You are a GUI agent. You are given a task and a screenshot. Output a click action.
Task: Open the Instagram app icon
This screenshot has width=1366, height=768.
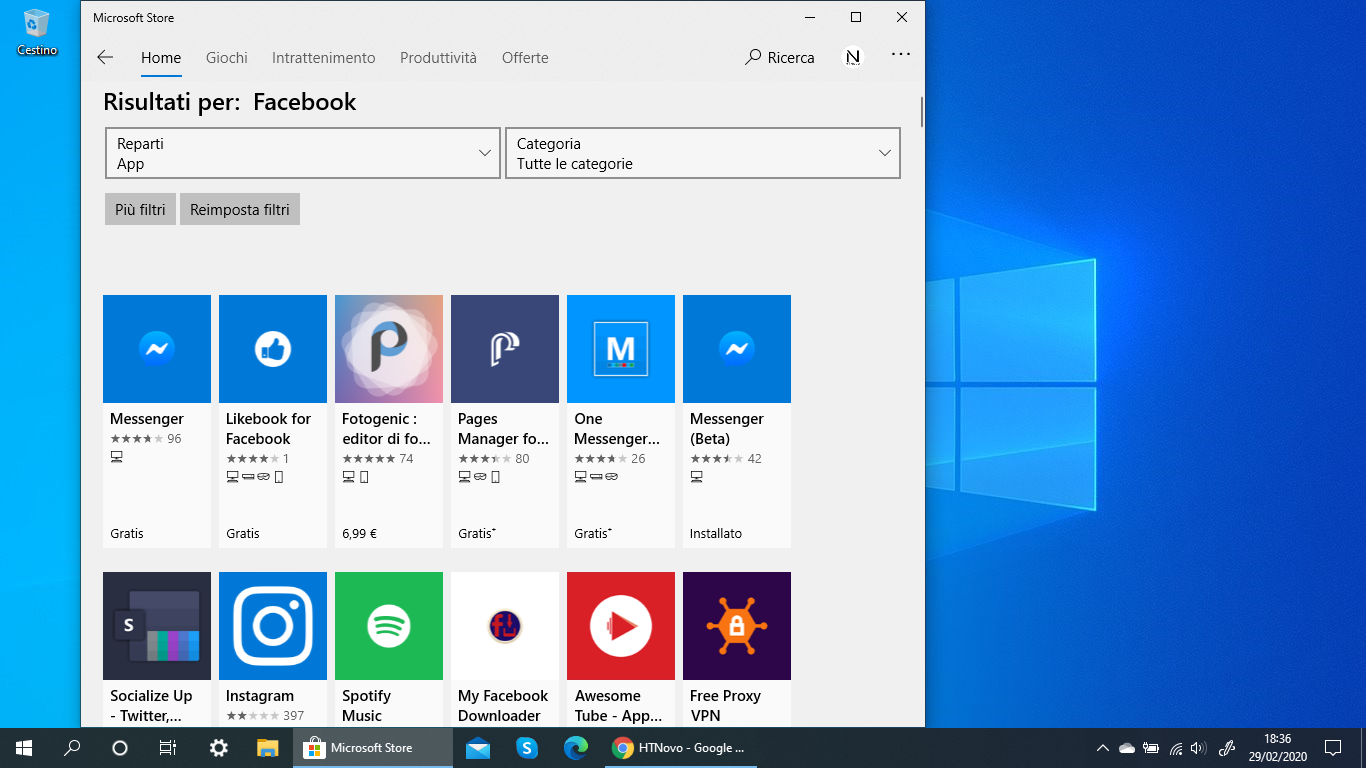point(273,626)
